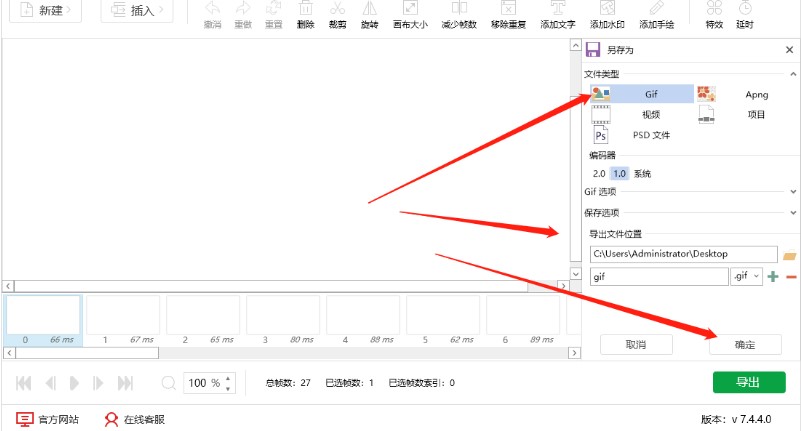The width and height of the screenshot is (801, 431).
Task: Open the .gif extension dropdown
Action: tap(746, 276)
